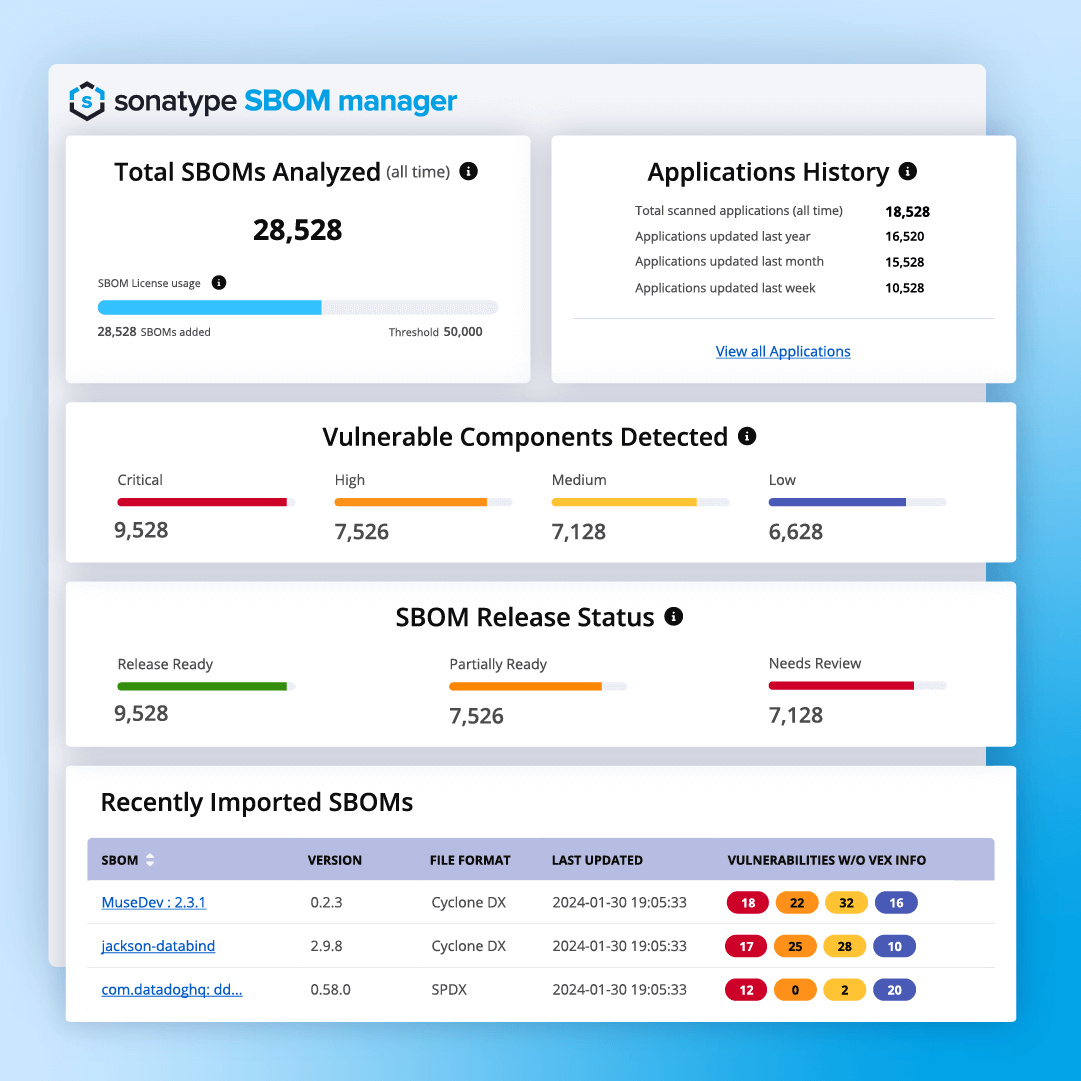Click the orange badge showing 25 for jackson-databind
The height and width of the screenshot is (1081, 1081).
795,946
